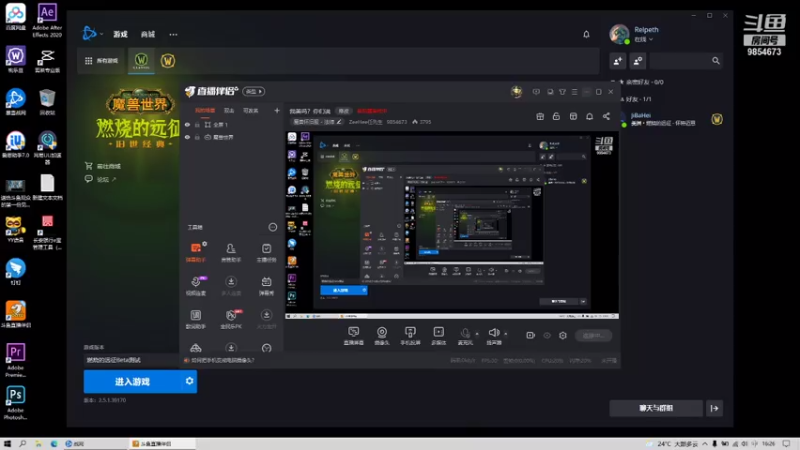
Task: Switch to the 可发弹 scene tab
Action: coord(251,110)
